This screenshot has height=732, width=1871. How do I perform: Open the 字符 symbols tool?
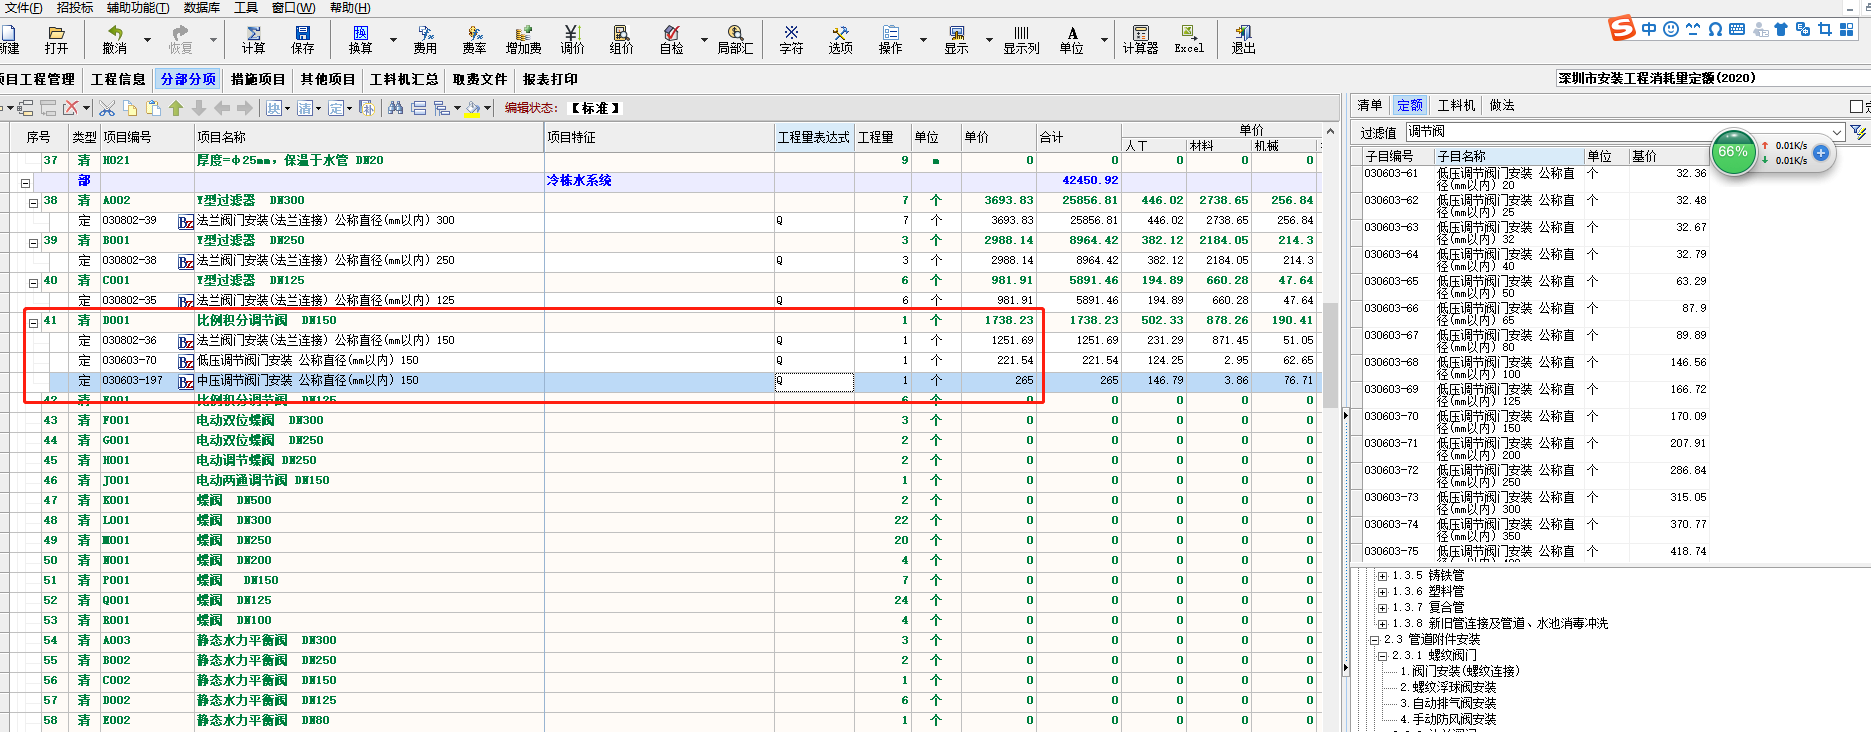[791, 40]
